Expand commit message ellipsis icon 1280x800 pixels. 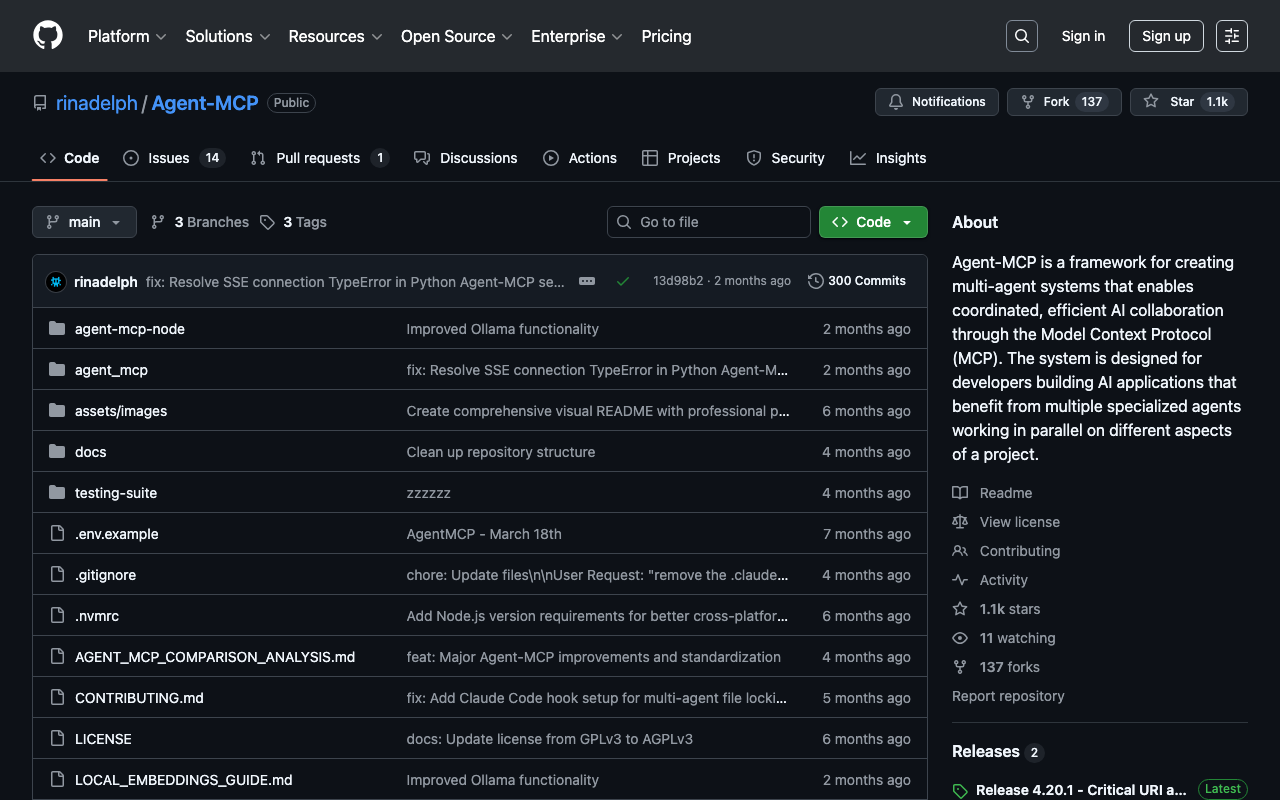[x=587, y=281]
